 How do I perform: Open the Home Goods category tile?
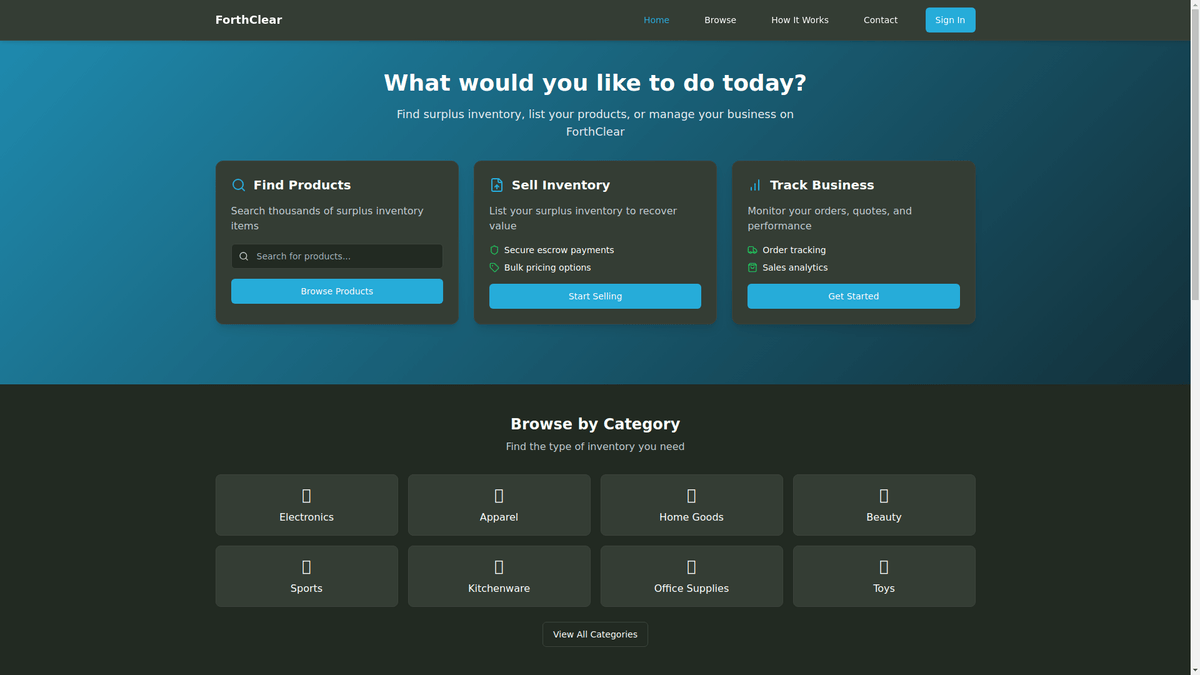pyautogui.click(x=691, y=505)
